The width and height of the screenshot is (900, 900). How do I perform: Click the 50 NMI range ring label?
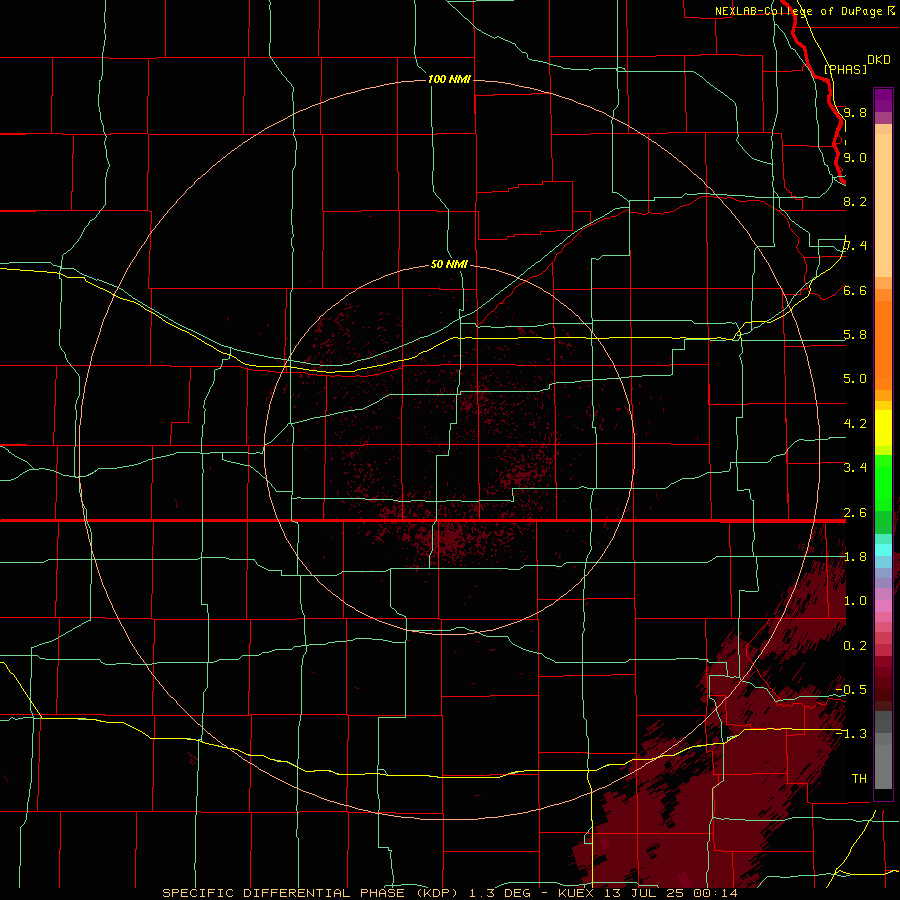click(x=449, y=264)
